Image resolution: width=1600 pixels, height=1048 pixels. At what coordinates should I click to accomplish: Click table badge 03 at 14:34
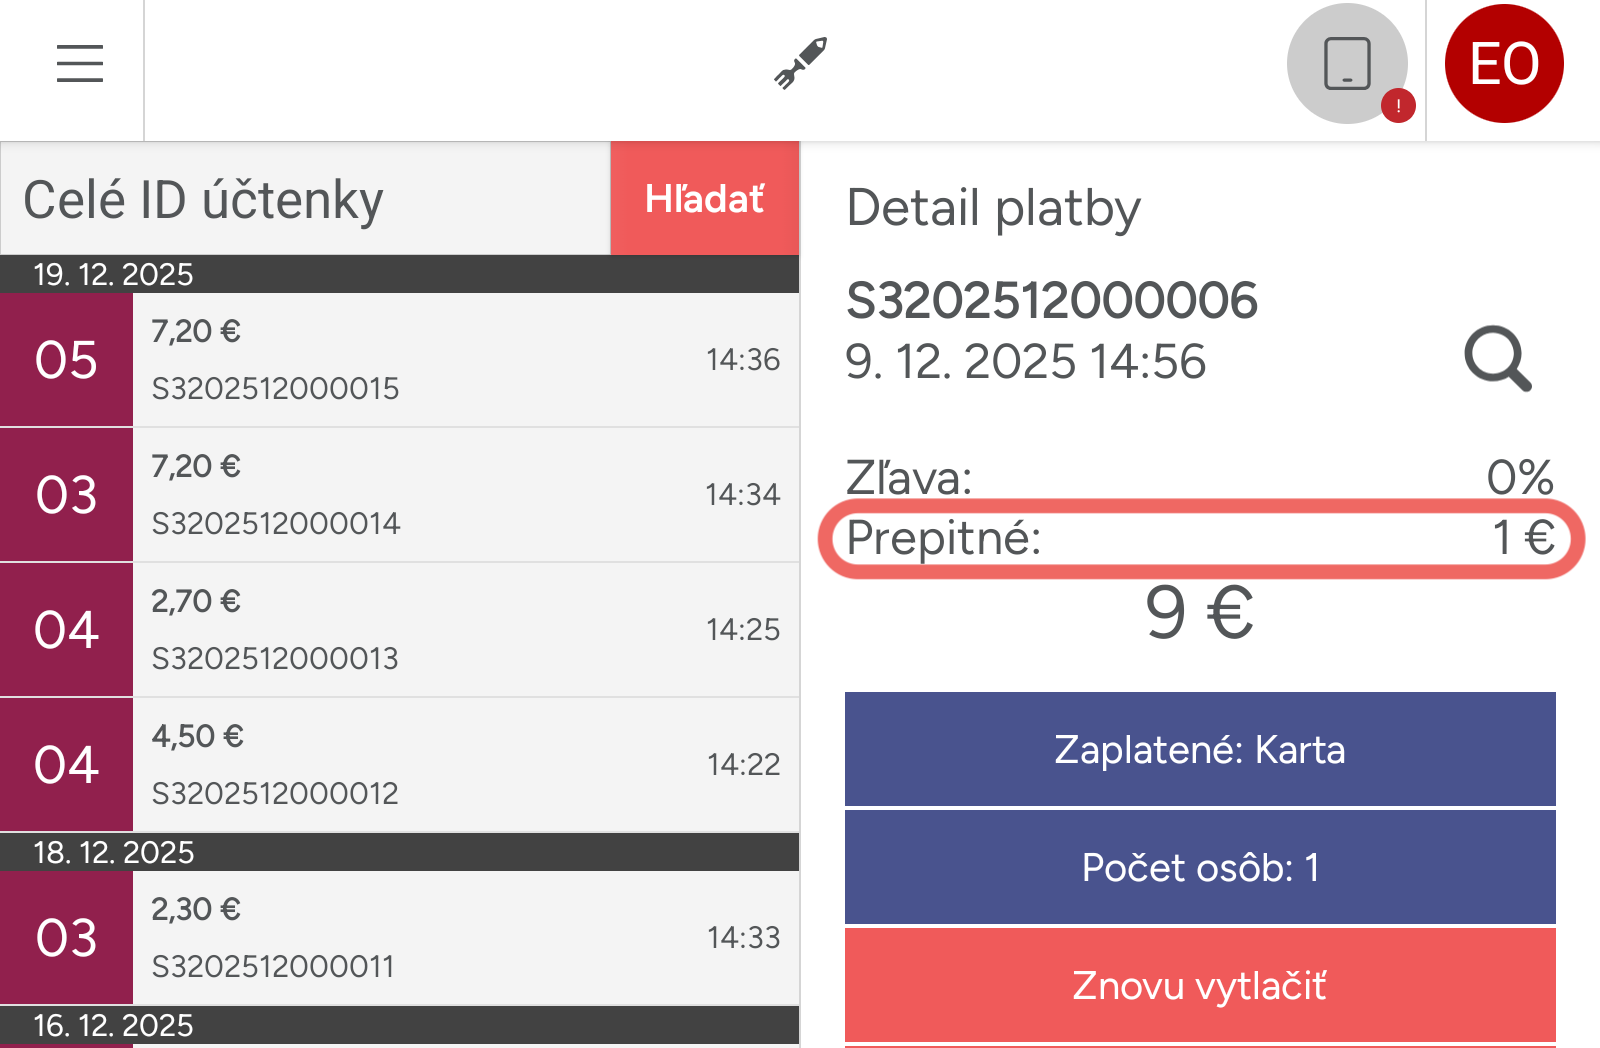coord(66,495)
